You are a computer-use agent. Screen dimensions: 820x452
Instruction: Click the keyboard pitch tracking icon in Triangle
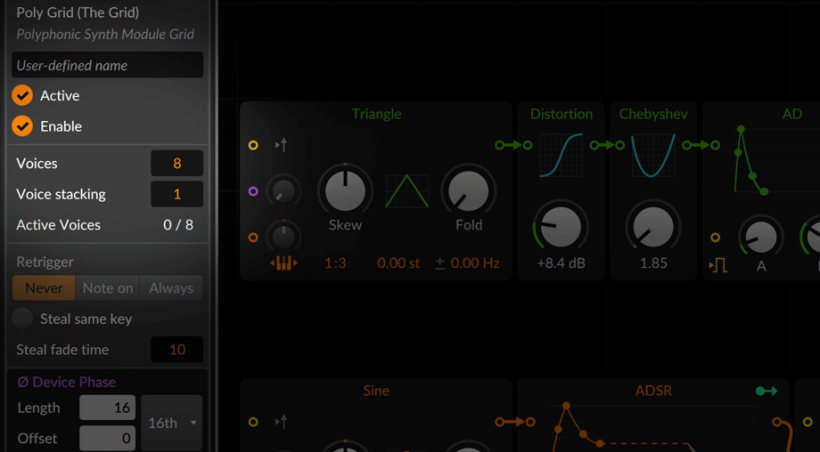pos(283,263)
